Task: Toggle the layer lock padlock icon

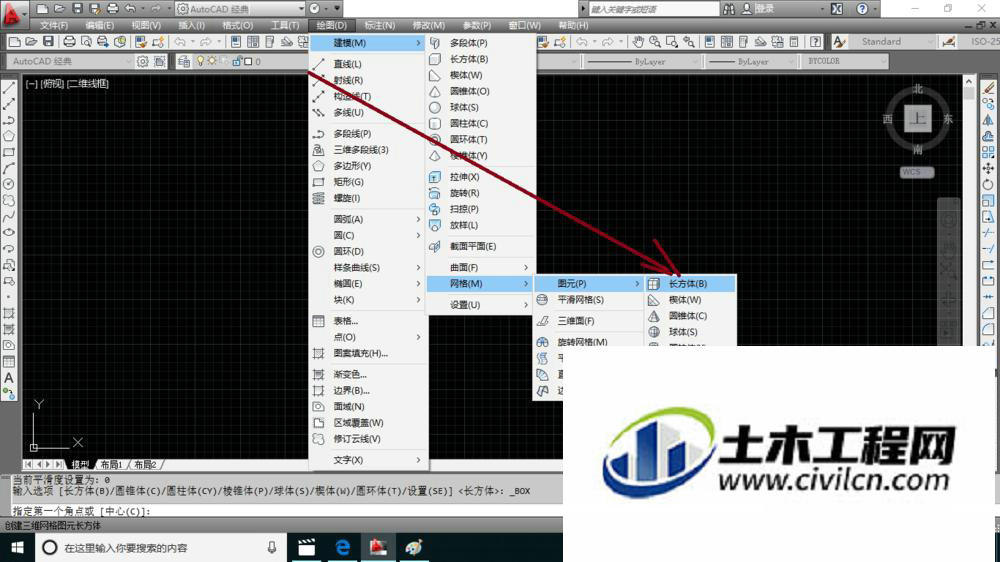Action: pos(237,61)
